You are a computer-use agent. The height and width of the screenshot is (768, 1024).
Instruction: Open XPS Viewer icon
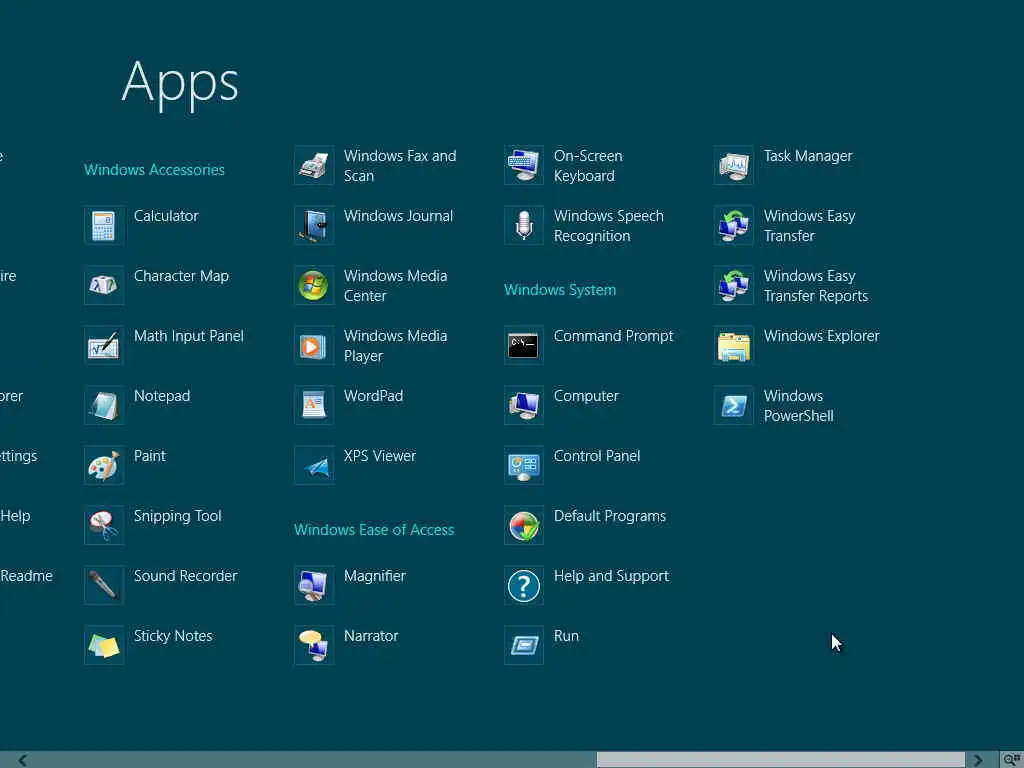(x=314, y=466)
